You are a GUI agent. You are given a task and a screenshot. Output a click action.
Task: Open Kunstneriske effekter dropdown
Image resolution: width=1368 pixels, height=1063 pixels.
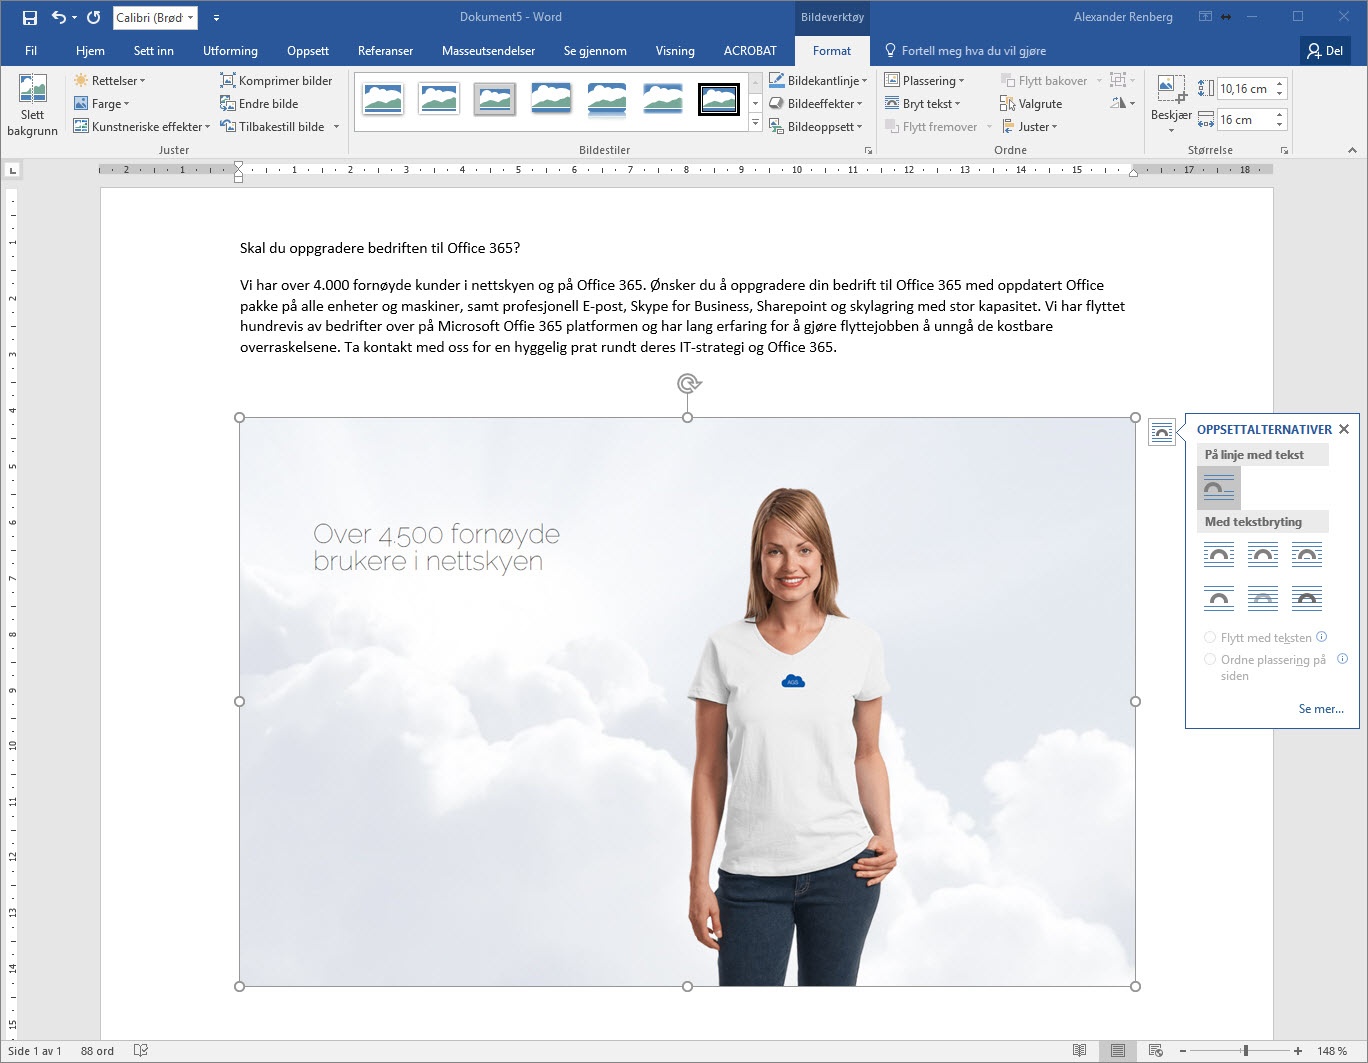[x=141, y=126]
